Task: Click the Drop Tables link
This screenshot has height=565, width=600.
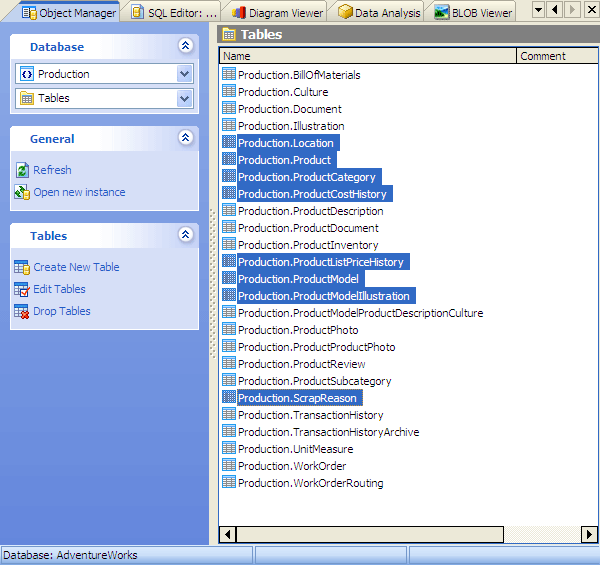Action: pyautogui.click(x=62, y=311)
